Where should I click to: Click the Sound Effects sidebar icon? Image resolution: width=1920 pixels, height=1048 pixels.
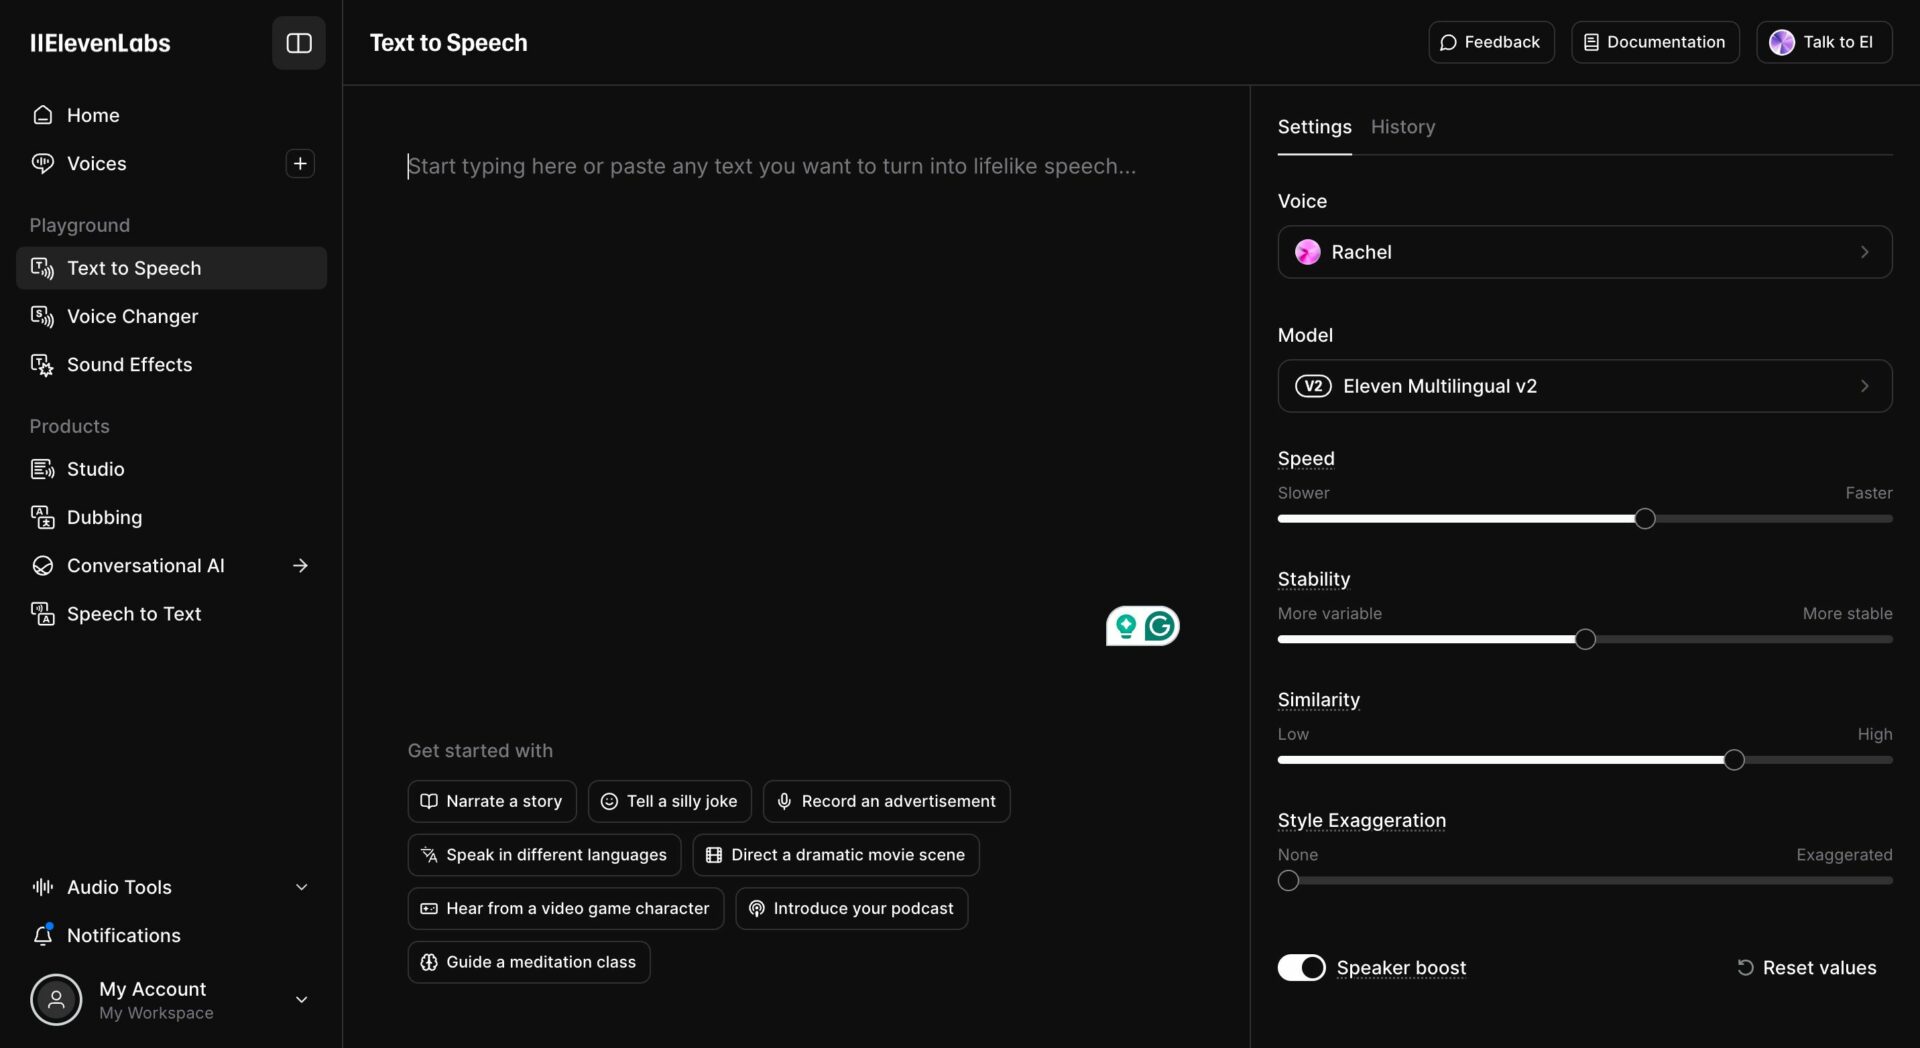coord(42,365)
